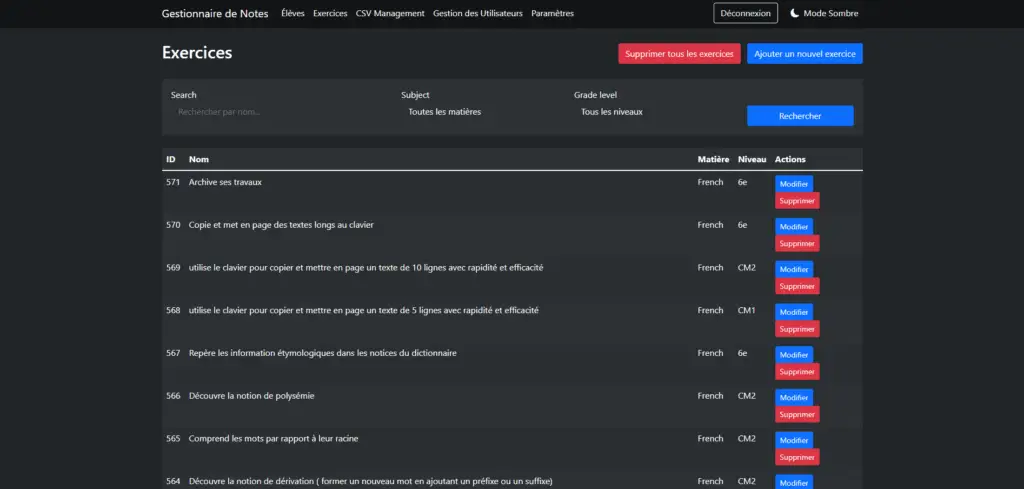Click Supprimer for exercise 568
This screenshot has height=489, width=1024.
(797, 329)
